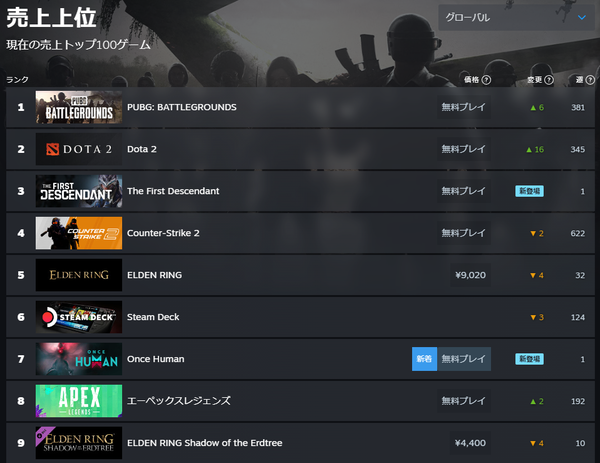
Task: Open the グローバル region dropdown
Action: click(x=517, y=18)
